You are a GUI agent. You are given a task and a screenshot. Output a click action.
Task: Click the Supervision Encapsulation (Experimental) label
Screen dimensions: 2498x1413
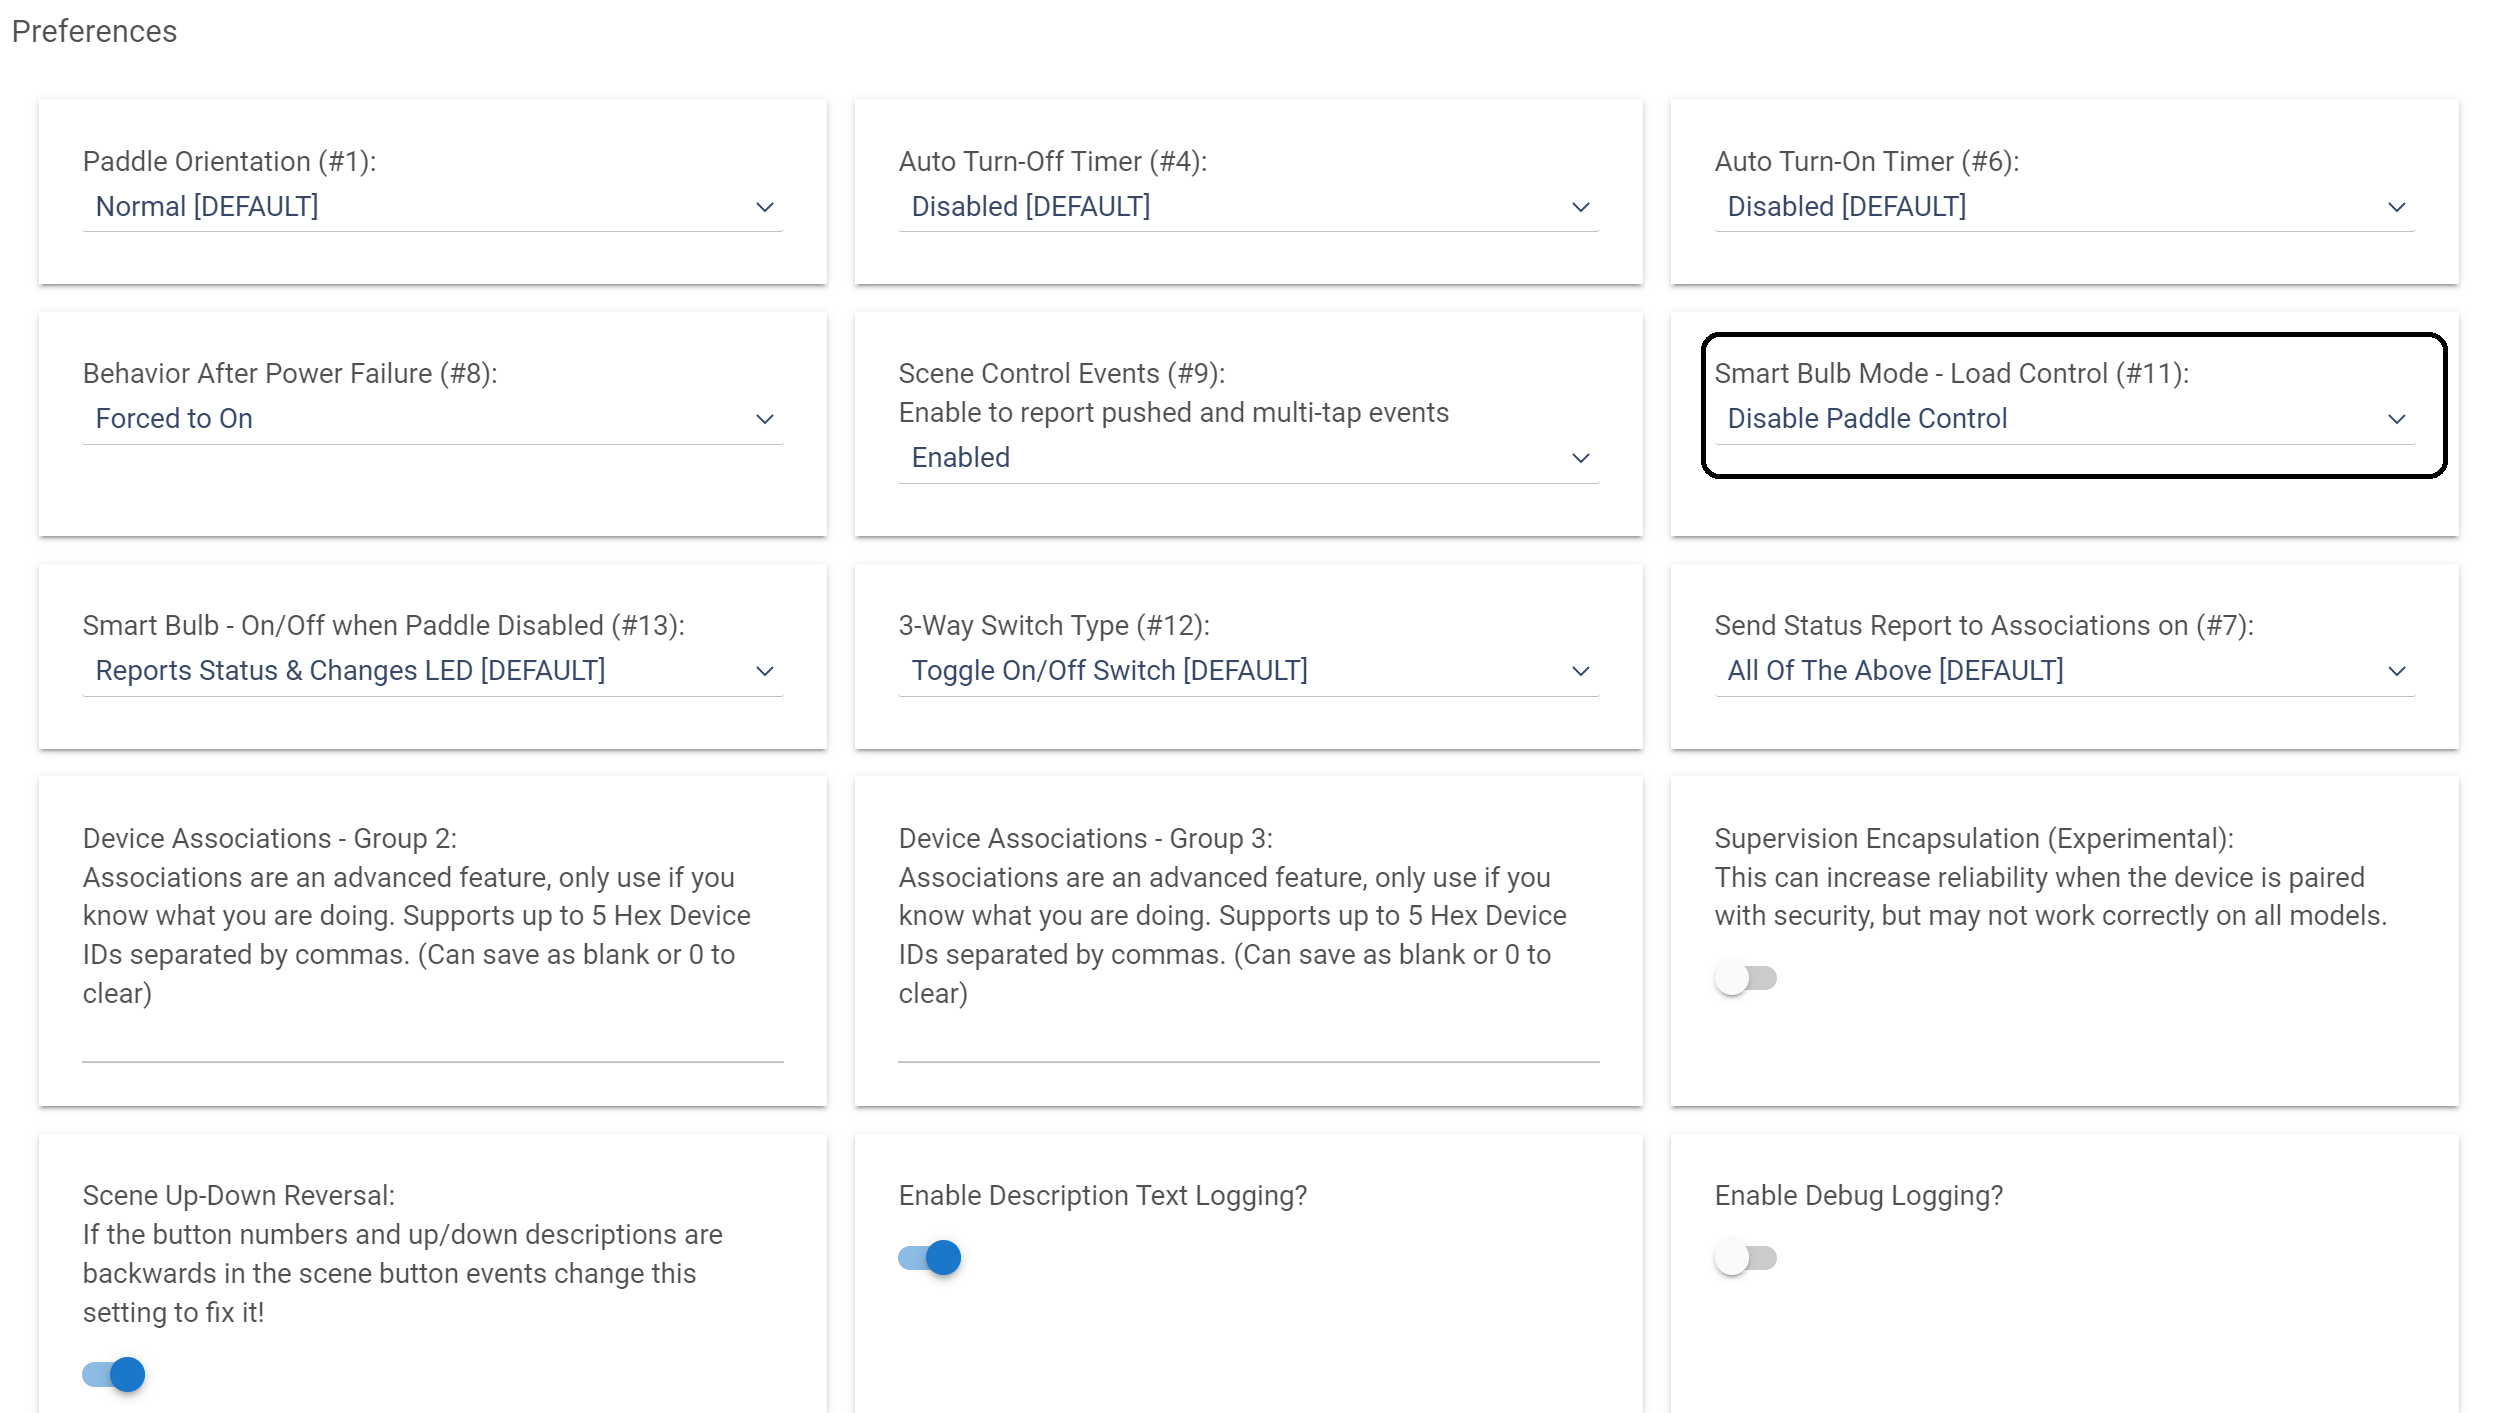1974,839
